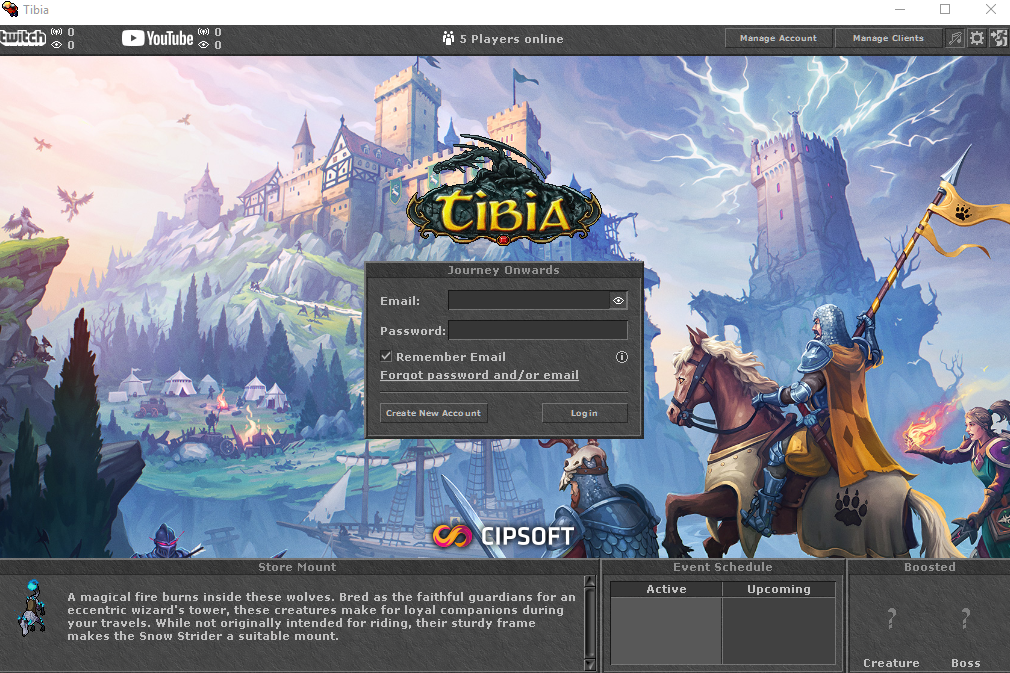
Task: Click the boosted Boss question mark
Action: (965, 619)
